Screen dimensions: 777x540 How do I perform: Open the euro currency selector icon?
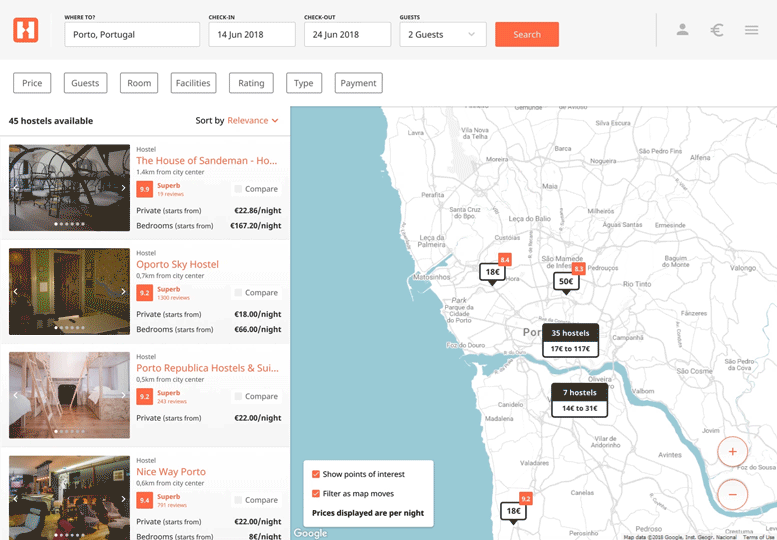click(717, 30)
